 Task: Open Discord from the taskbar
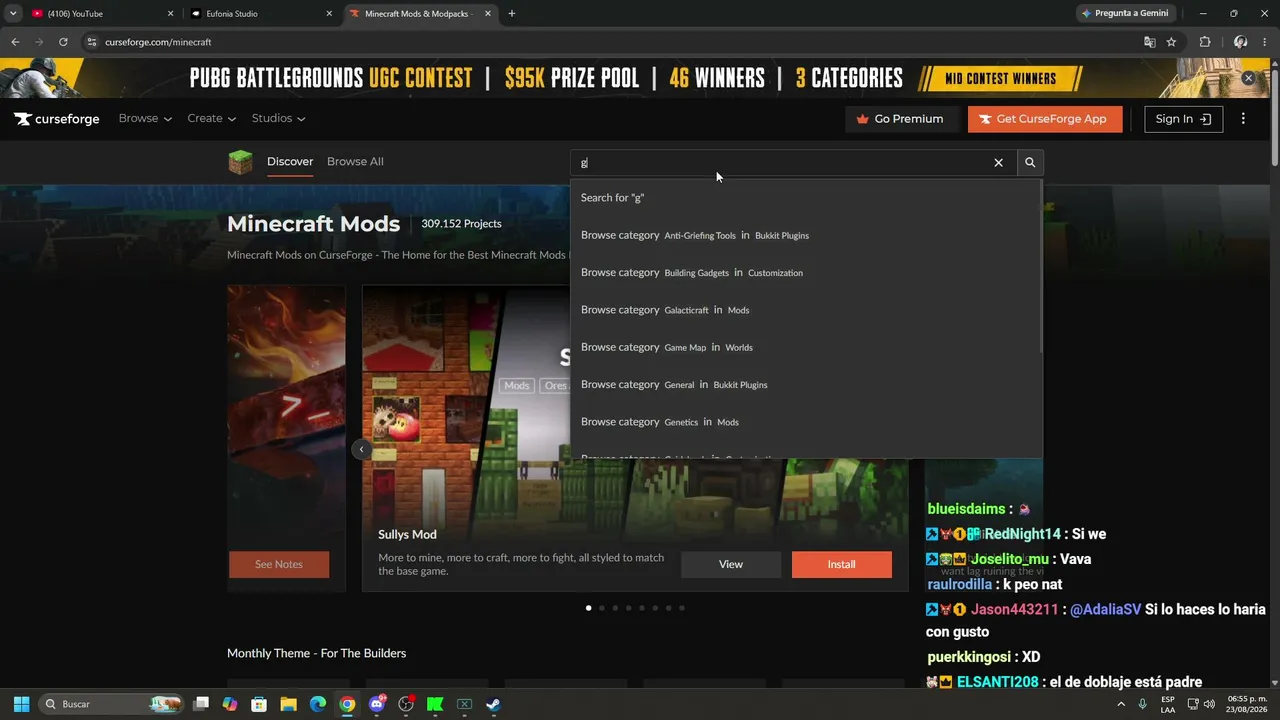tap(377, 704)
